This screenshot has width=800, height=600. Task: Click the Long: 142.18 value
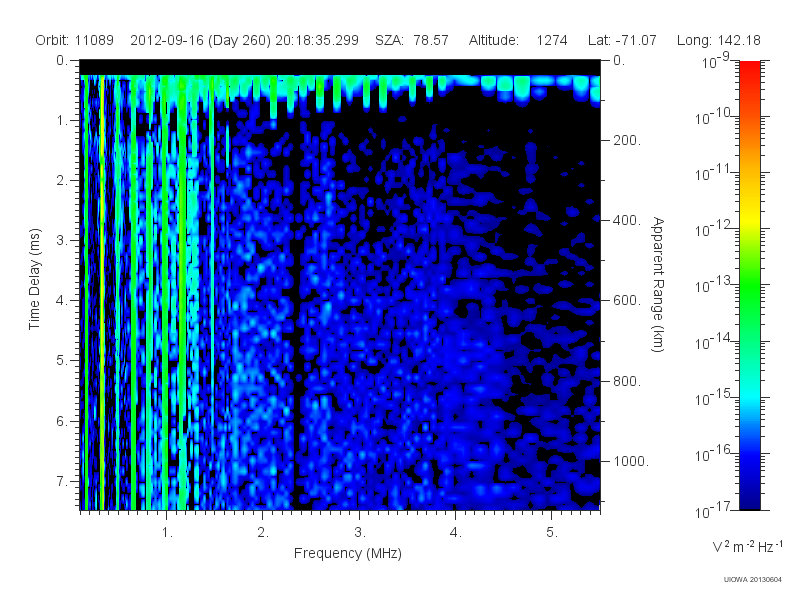click(718, 40)
